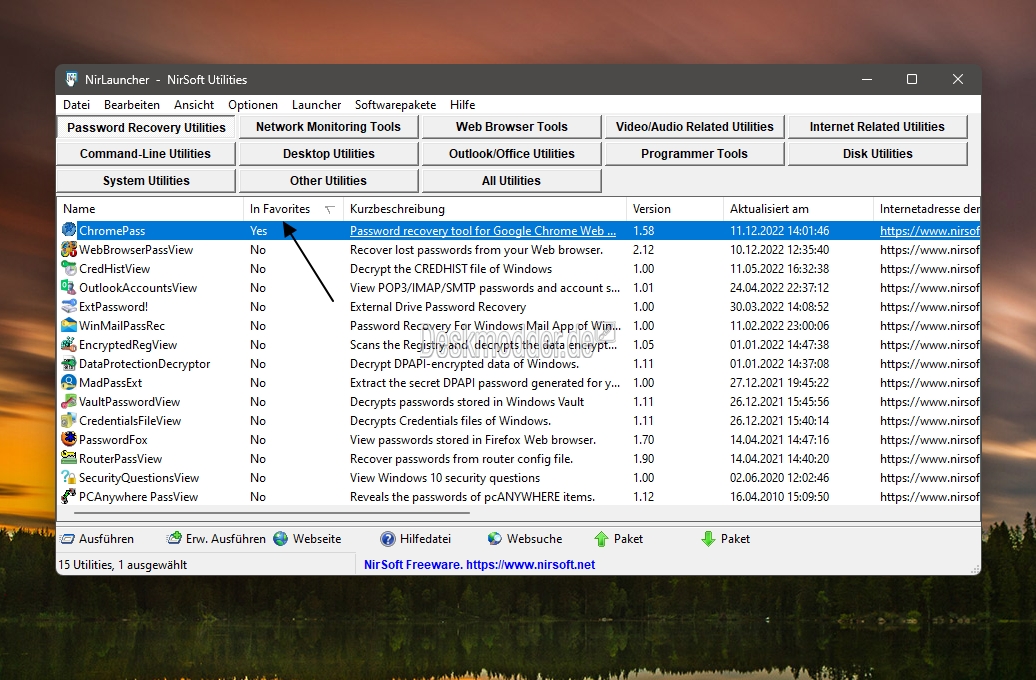The height and width of the screenshot is (680, 1036).
Task: Open the Datei menu
Action: 77,105
